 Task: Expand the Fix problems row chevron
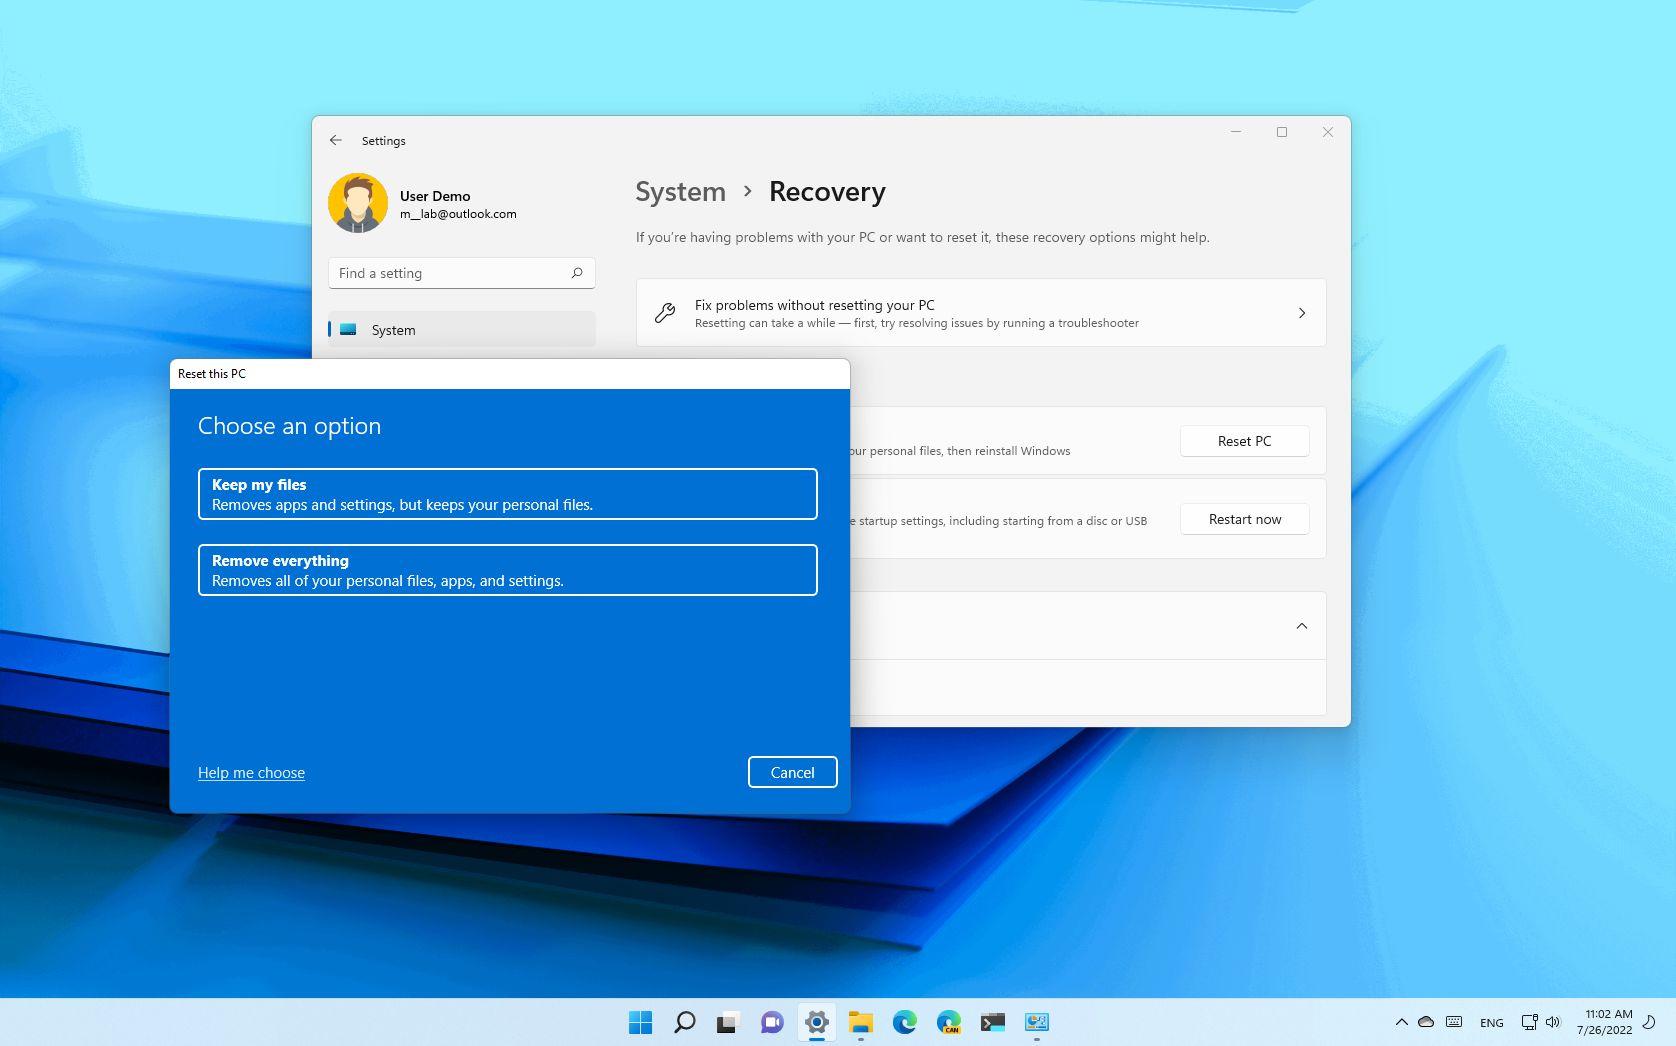1302,312
